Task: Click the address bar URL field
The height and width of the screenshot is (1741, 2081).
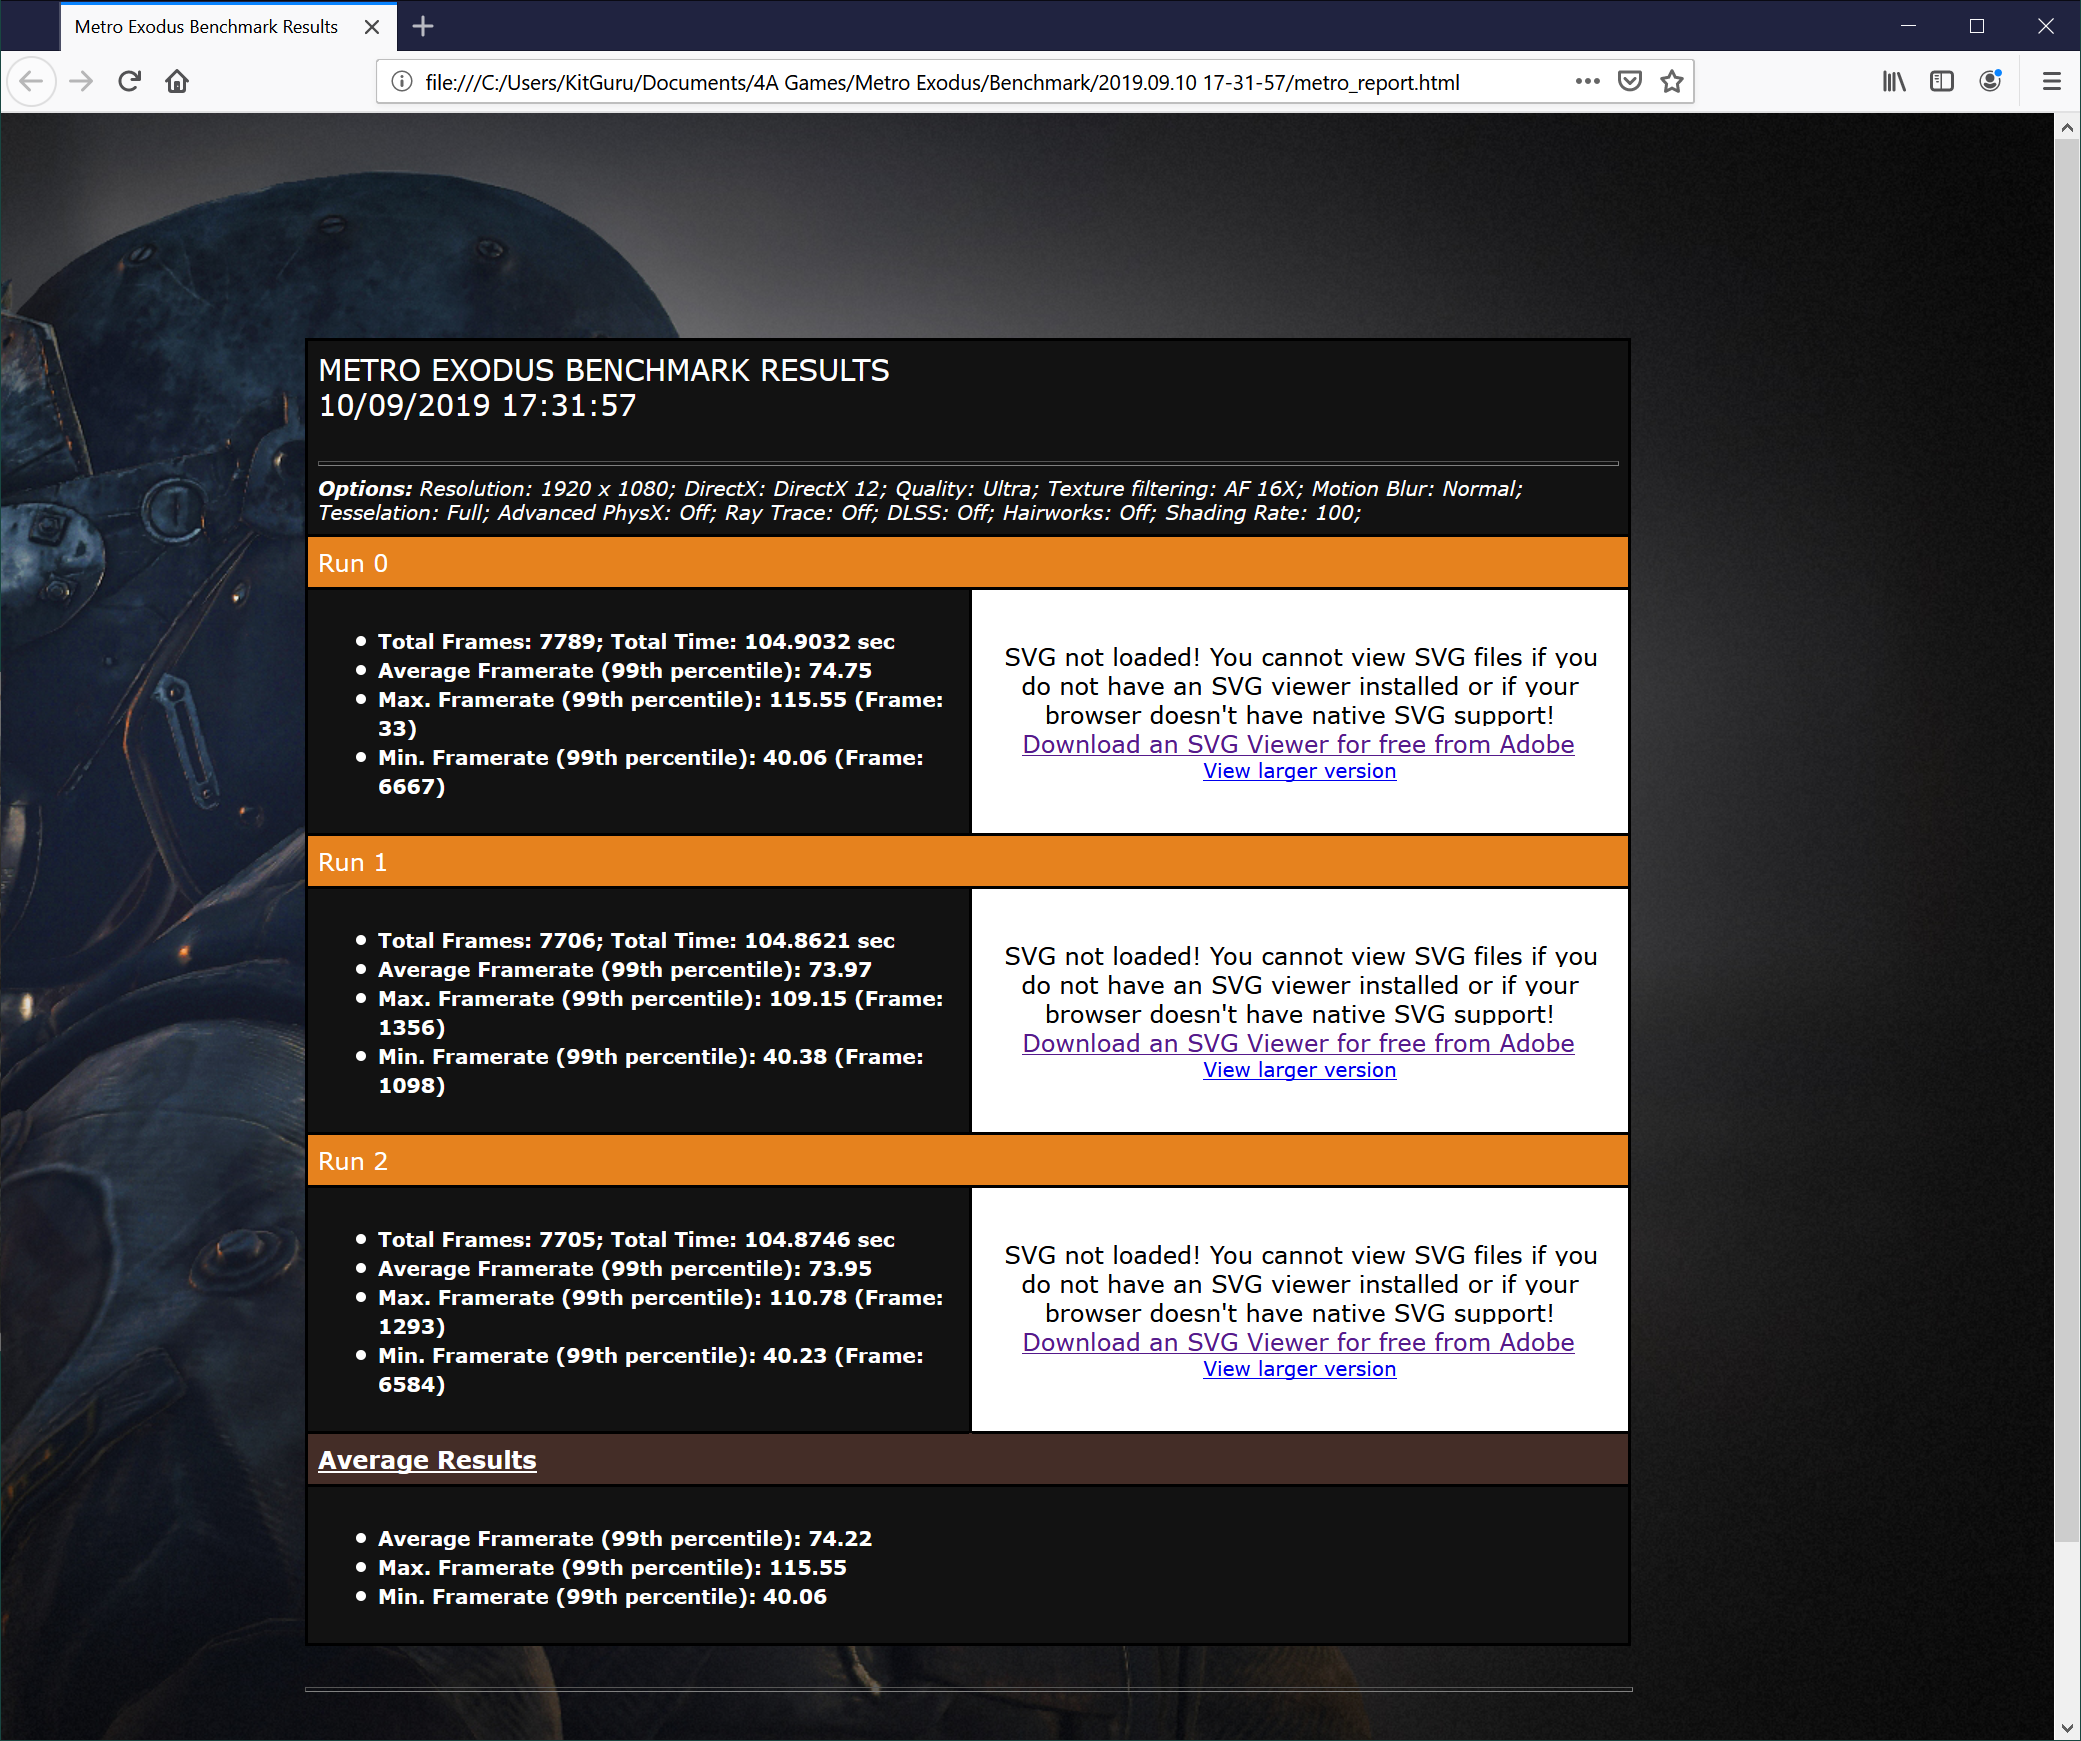Action: pos(940,82)
